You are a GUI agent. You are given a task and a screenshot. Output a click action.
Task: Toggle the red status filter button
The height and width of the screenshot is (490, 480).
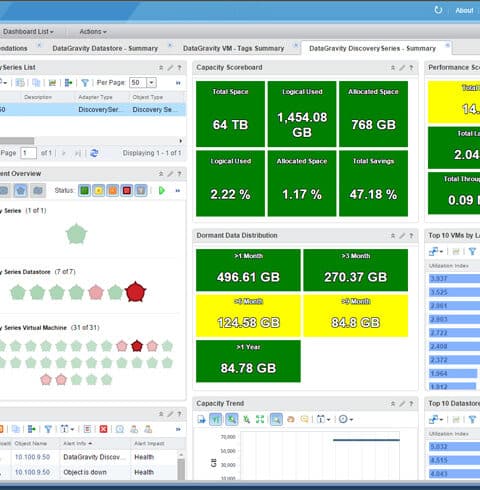click(x=127, y=191)
